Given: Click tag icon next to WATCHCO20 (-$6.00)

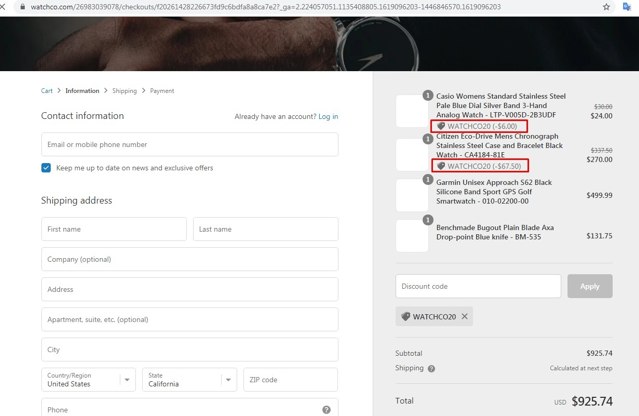Looking at the screenshot, I should tap(441, 126).
